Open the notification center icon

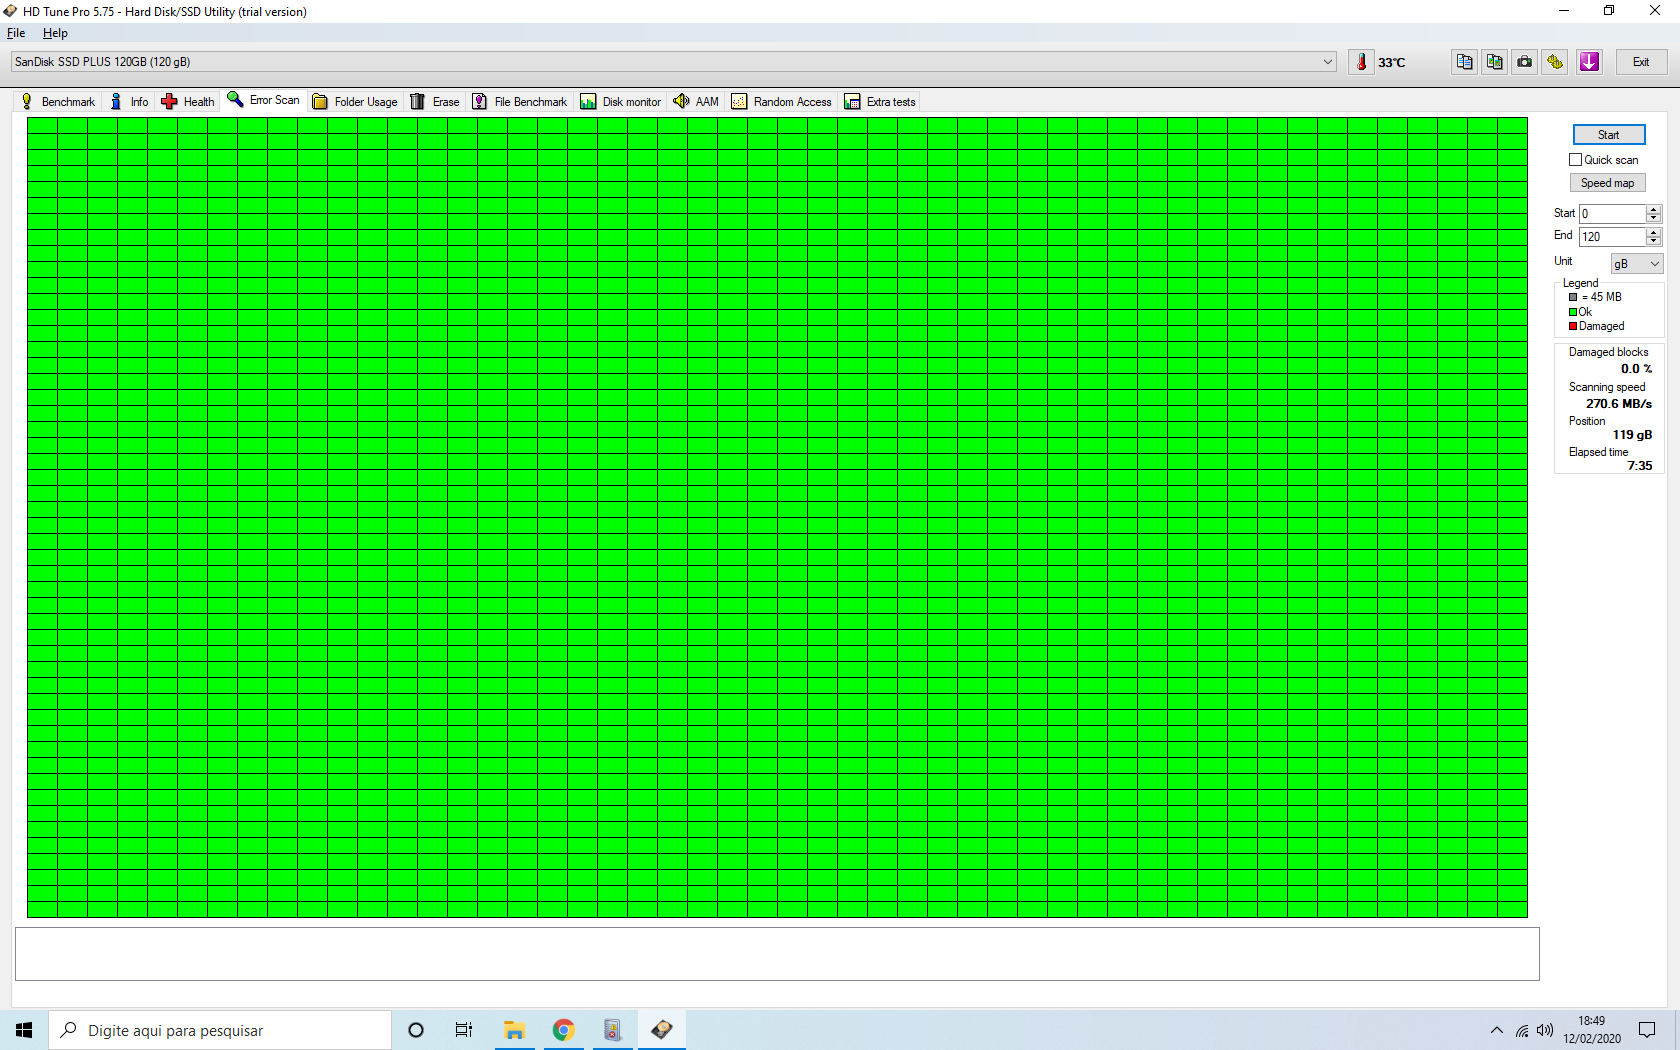pyautogui.click(x=1647, y=1030)
